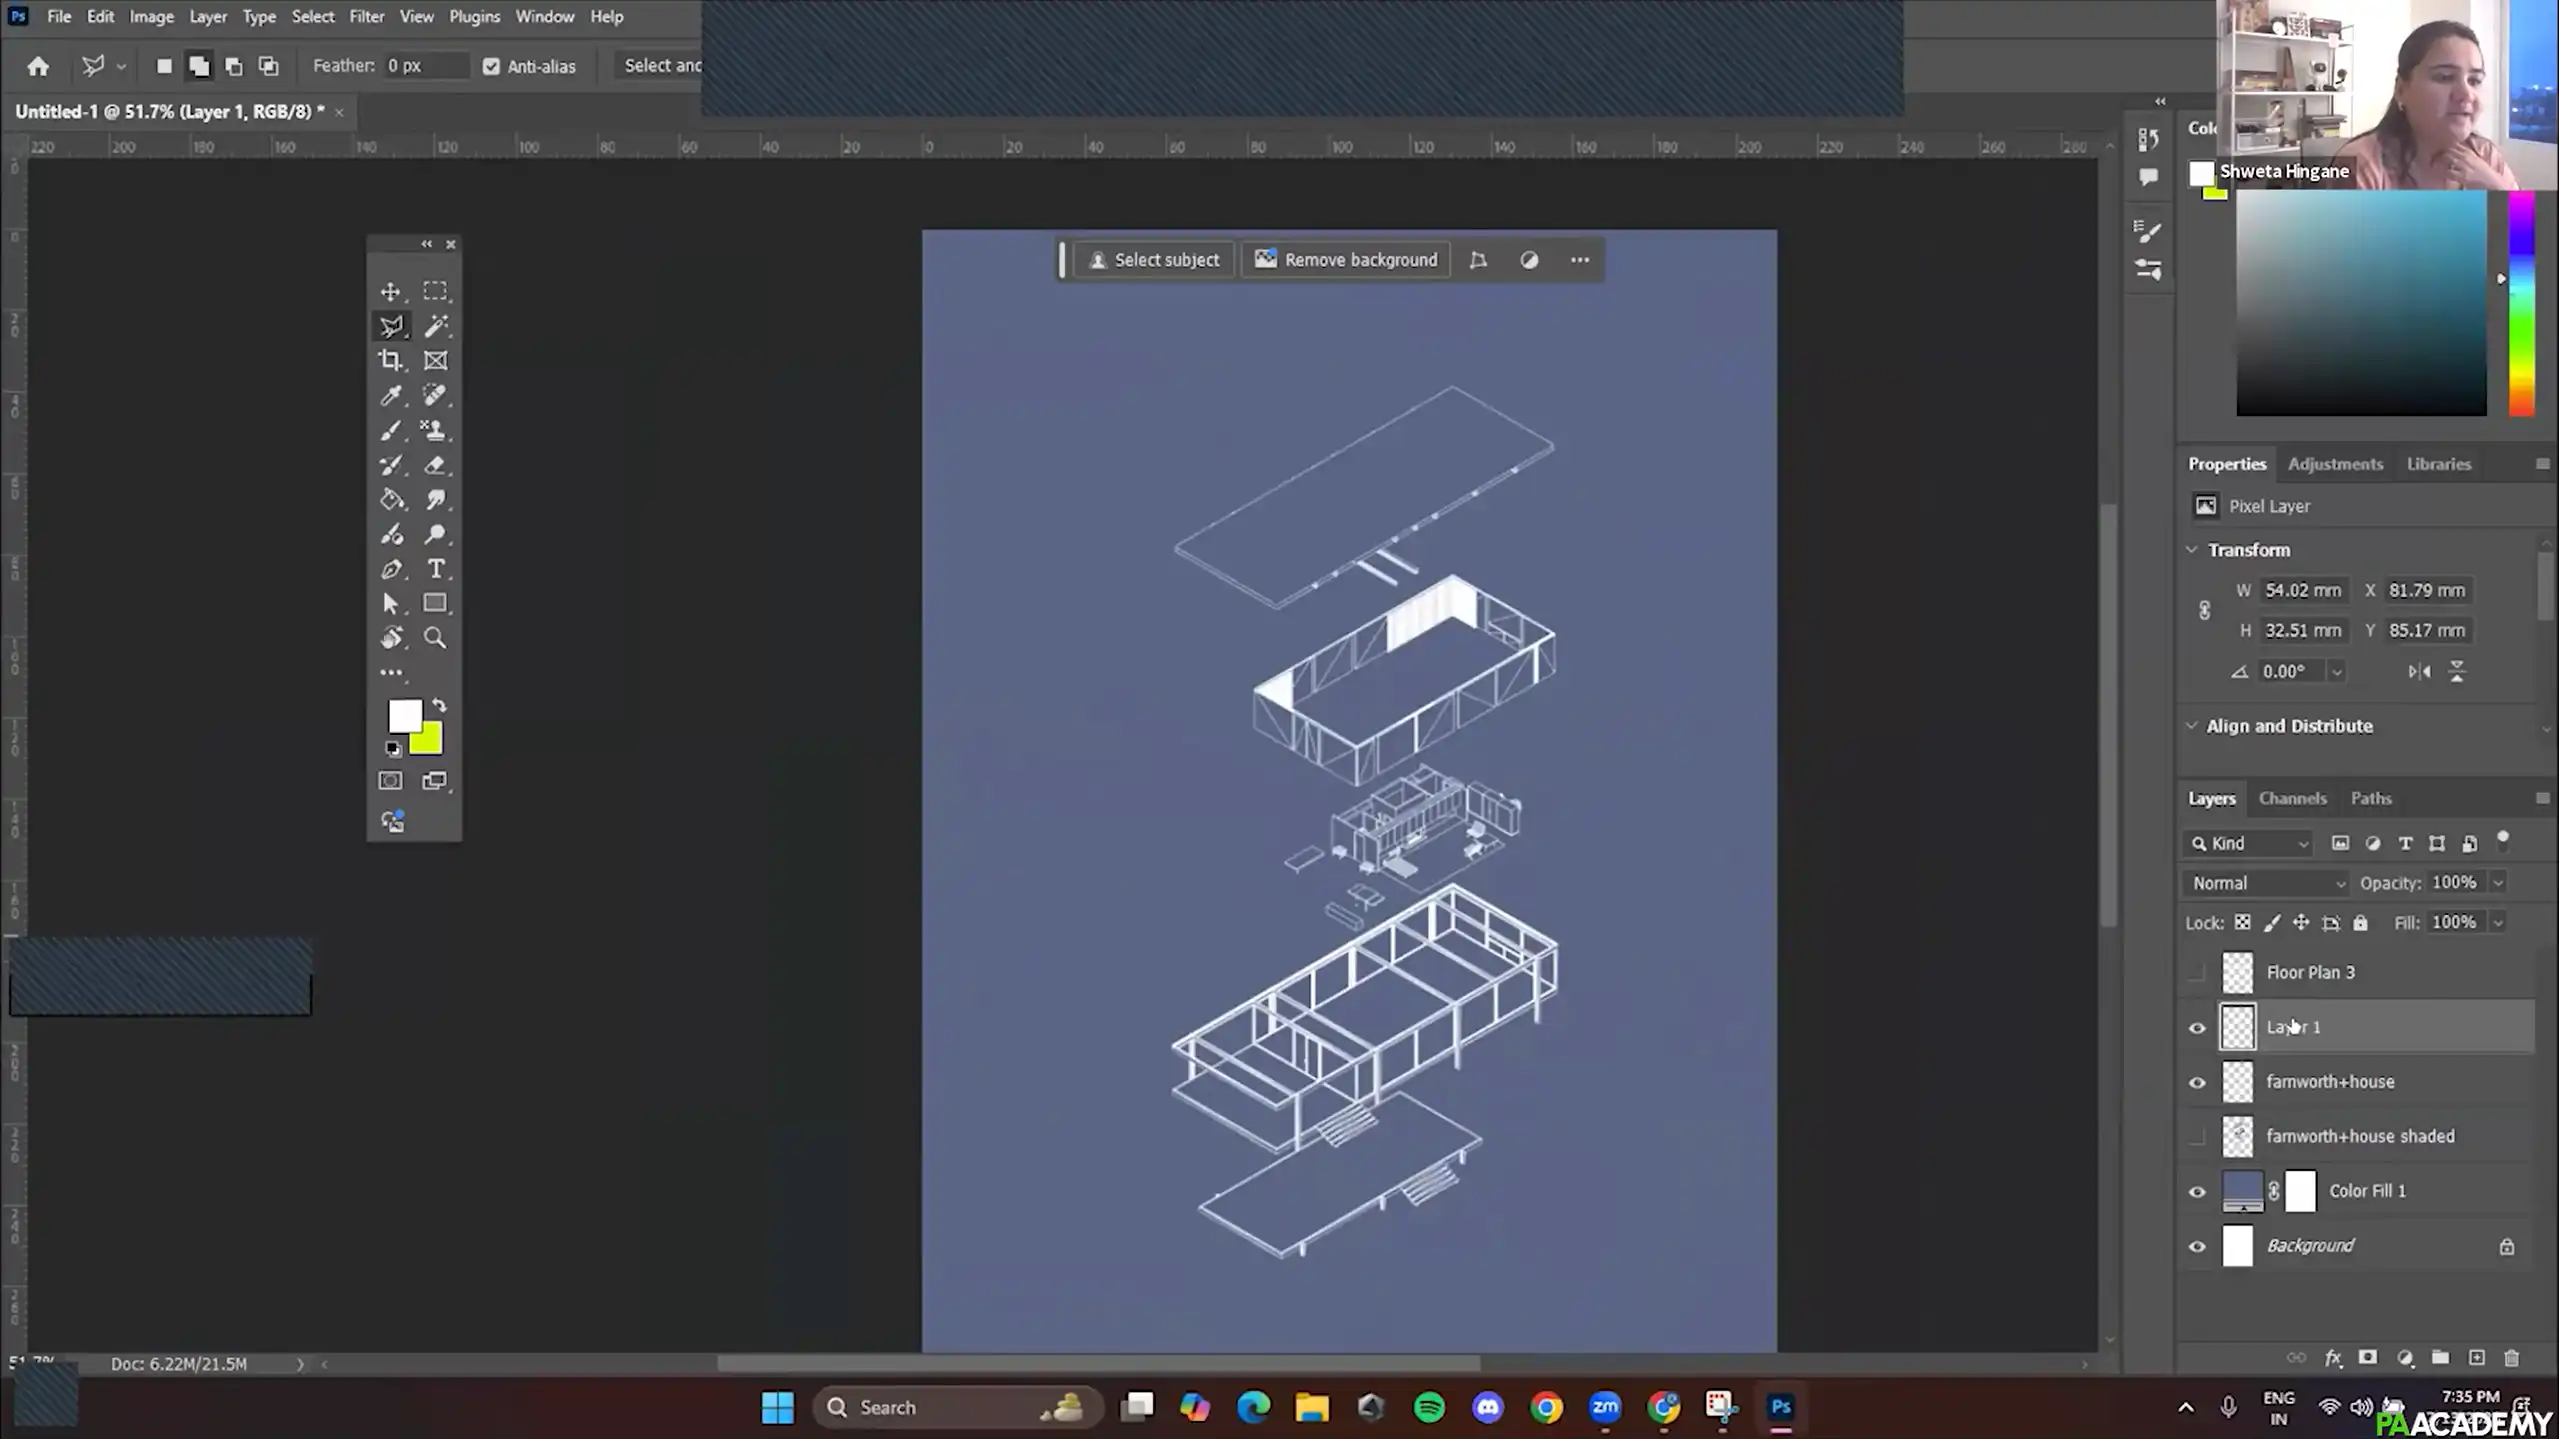Viewport: 2559px width, 1439px height.
Task: Toggle the width-height link constraint
Action: tap(2204, 610)
